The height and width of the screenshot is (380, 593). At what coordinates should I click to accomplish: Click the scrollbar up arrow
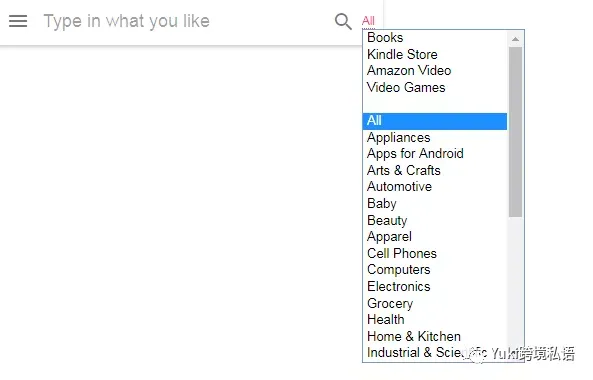point(515,39)
